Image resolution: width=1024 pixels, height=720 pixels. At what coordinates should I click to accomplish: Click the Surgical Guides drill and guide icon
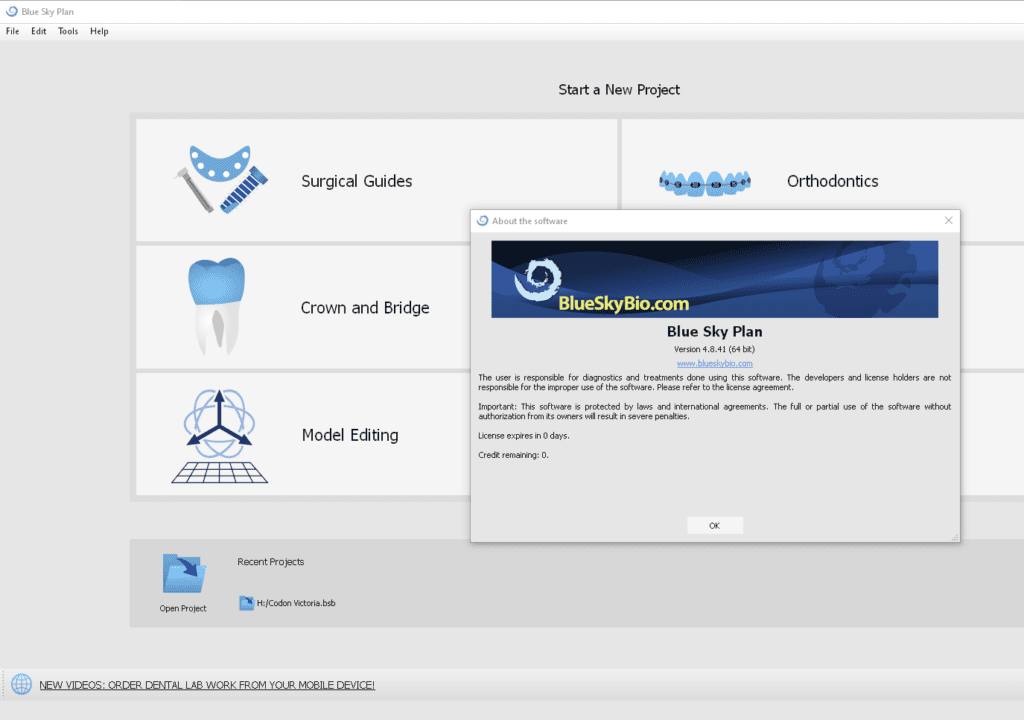216,180
